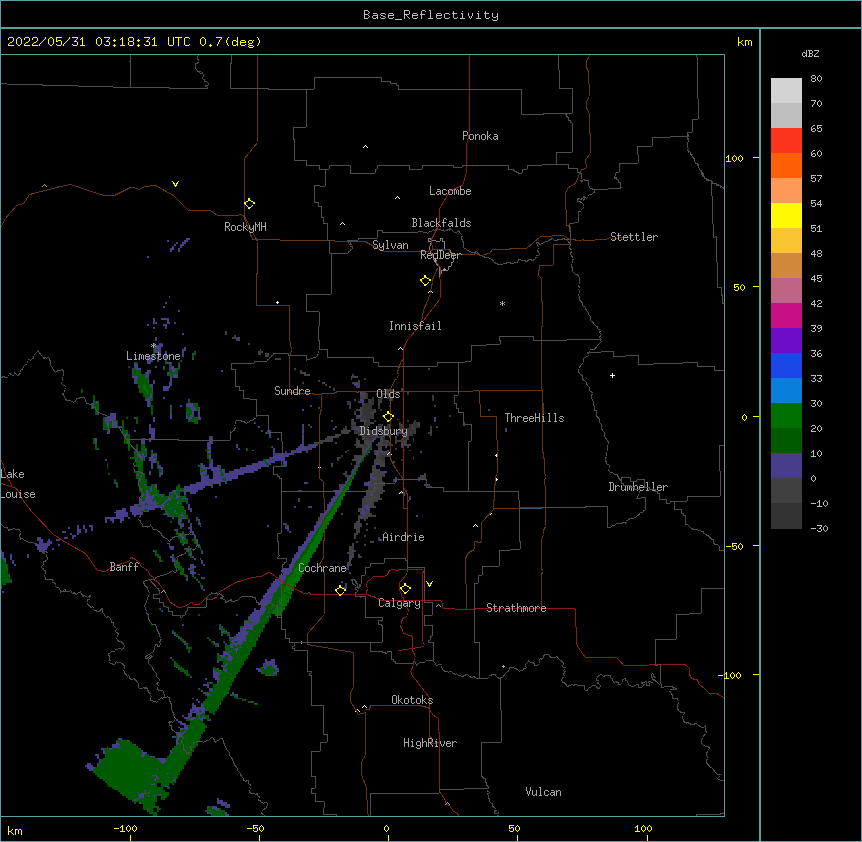Click the yellow V marker east of Calgary
This screenshot has width=862, height=842.
tap(429, 584)
